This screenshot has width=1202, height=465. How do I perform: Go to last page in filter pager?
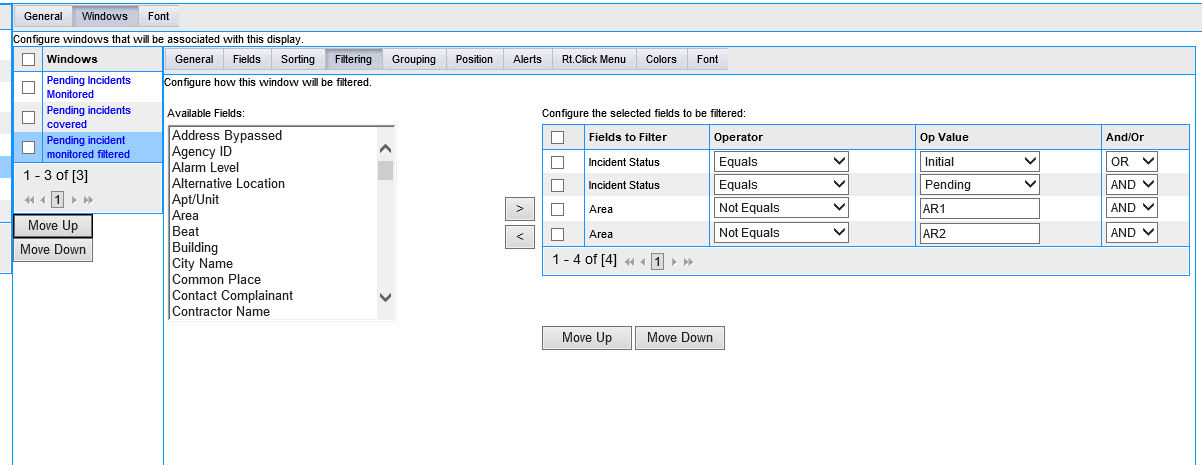pyautogui.click(x=688, y=261)
